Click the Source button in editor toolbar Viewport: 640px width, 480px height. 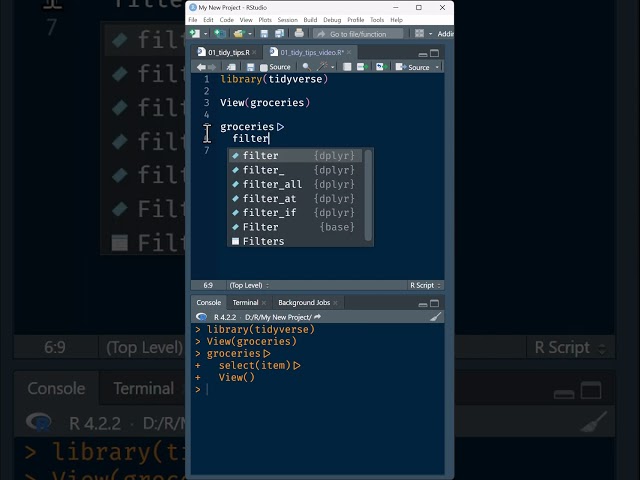(413, 67)
